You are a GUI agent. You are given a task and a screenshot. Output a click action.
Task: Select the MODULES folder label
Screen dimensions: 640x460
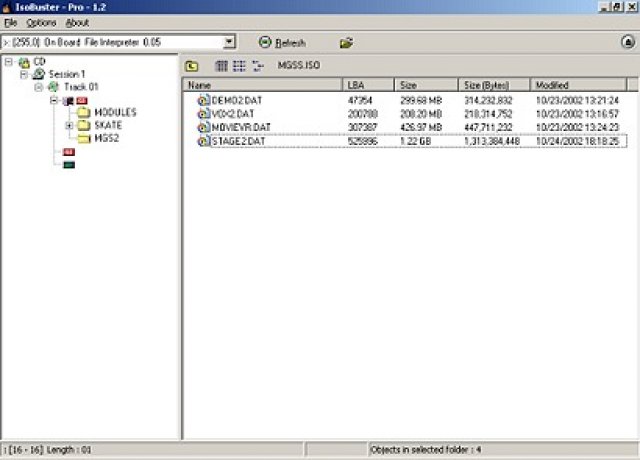pyautogui.click(x=116, y=112)
